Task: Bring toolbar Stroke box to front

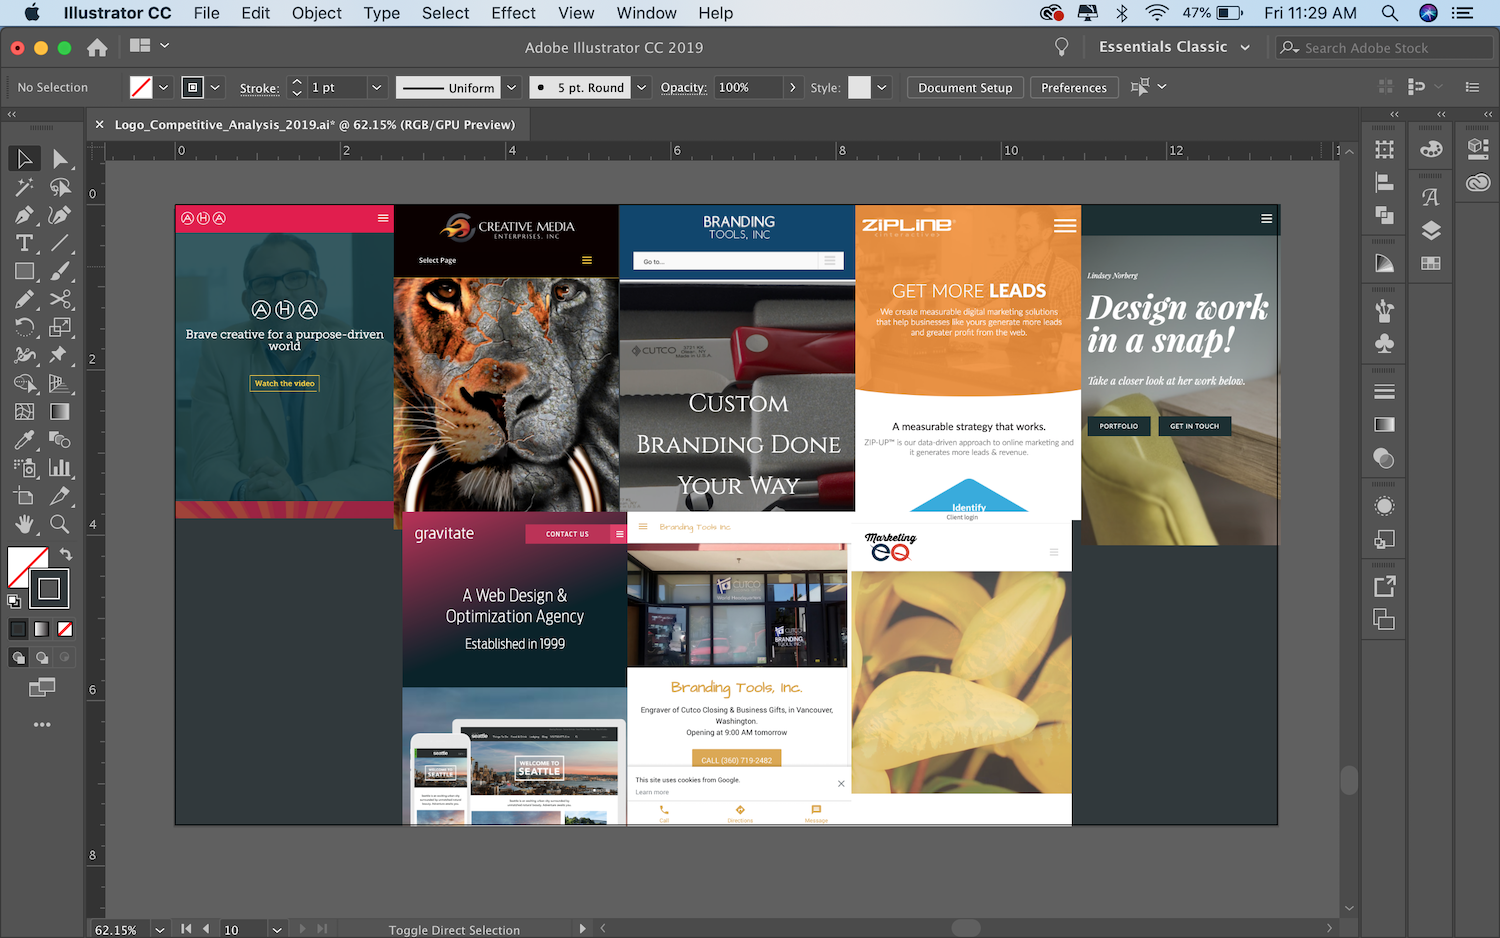Action: (x=49, y=588)
